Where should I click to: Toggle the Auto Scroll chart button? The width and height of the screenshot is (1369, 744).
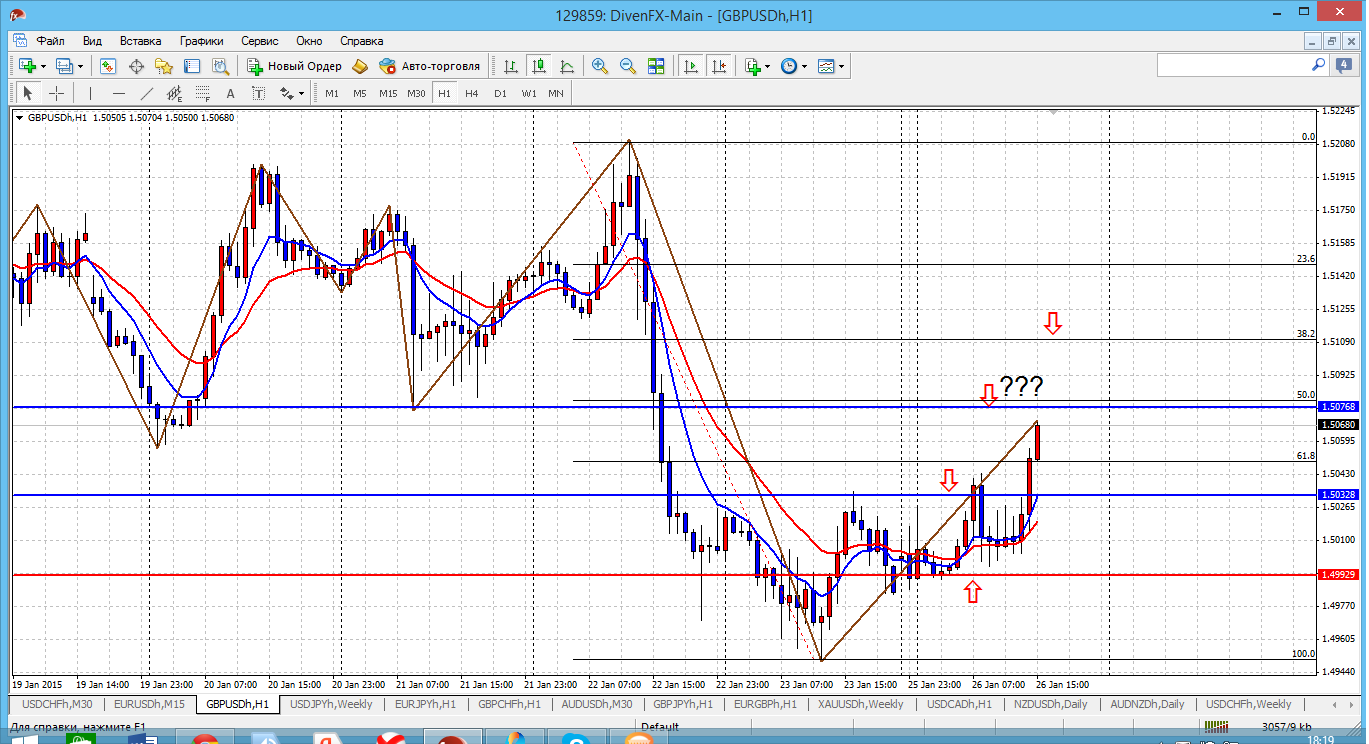pos(690,66)
